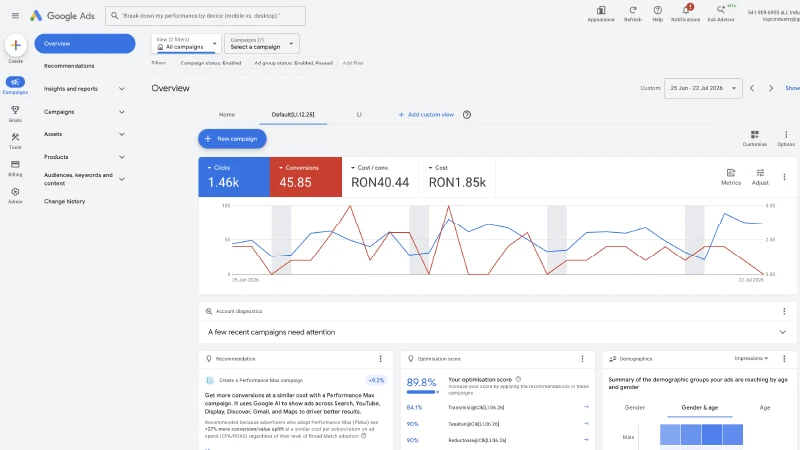Screen dimensions: 800x450
Task: Switch to the Home view tab
Action: [x=227, y=115]
